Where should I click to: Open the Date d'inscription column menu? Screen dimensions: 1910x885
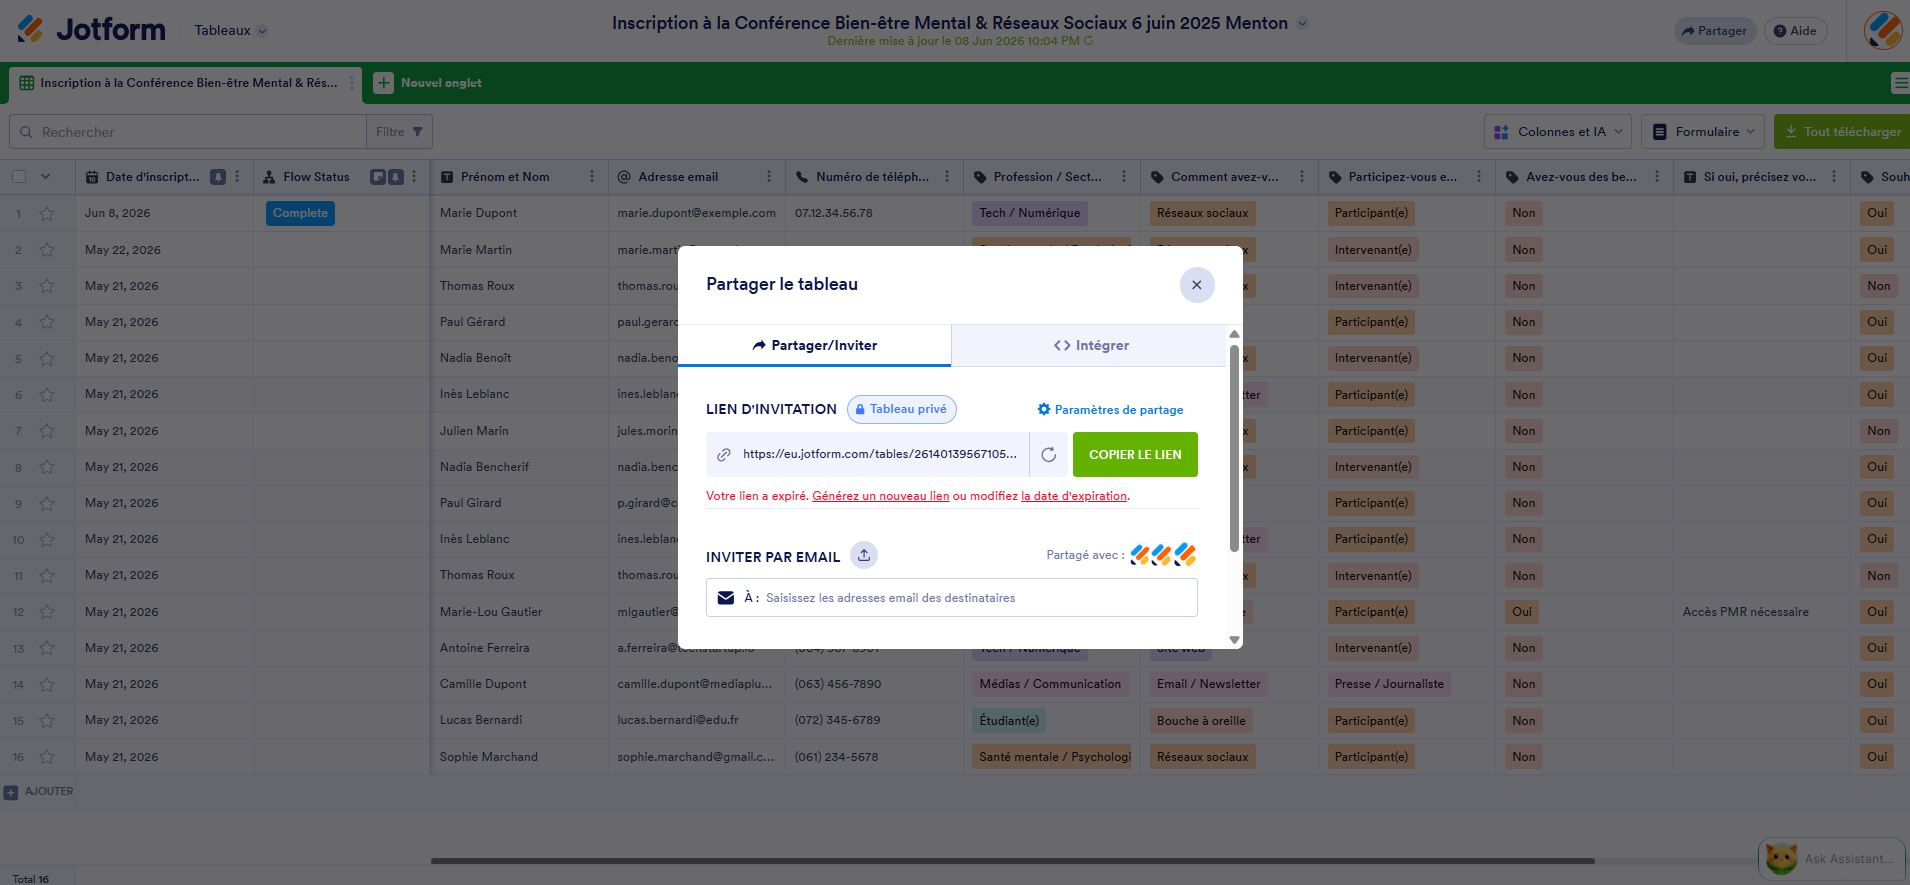pyautogui.click(x=237, y=177)
